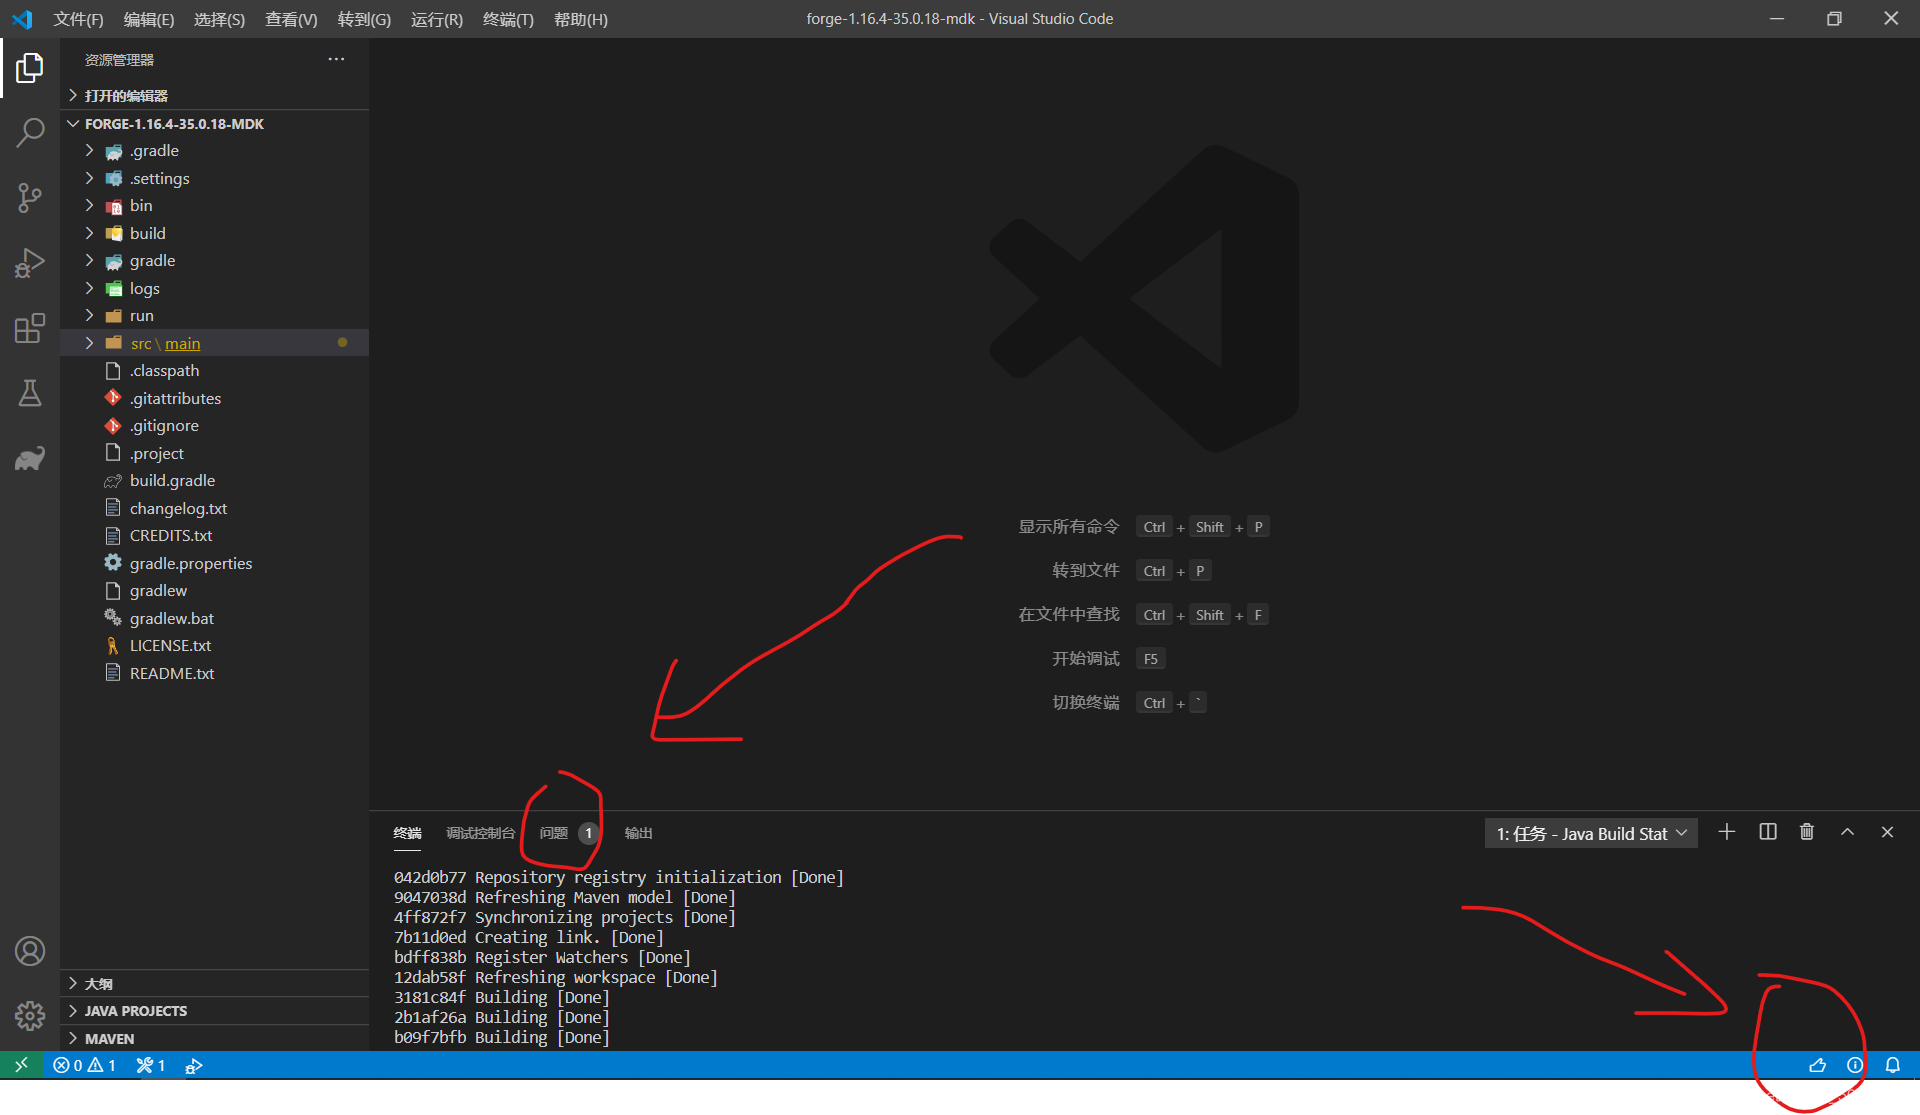Click the VS Code logo in title bar
Image resolution: width=1920 pixels, height=1115 pixels.
[22, 19]
